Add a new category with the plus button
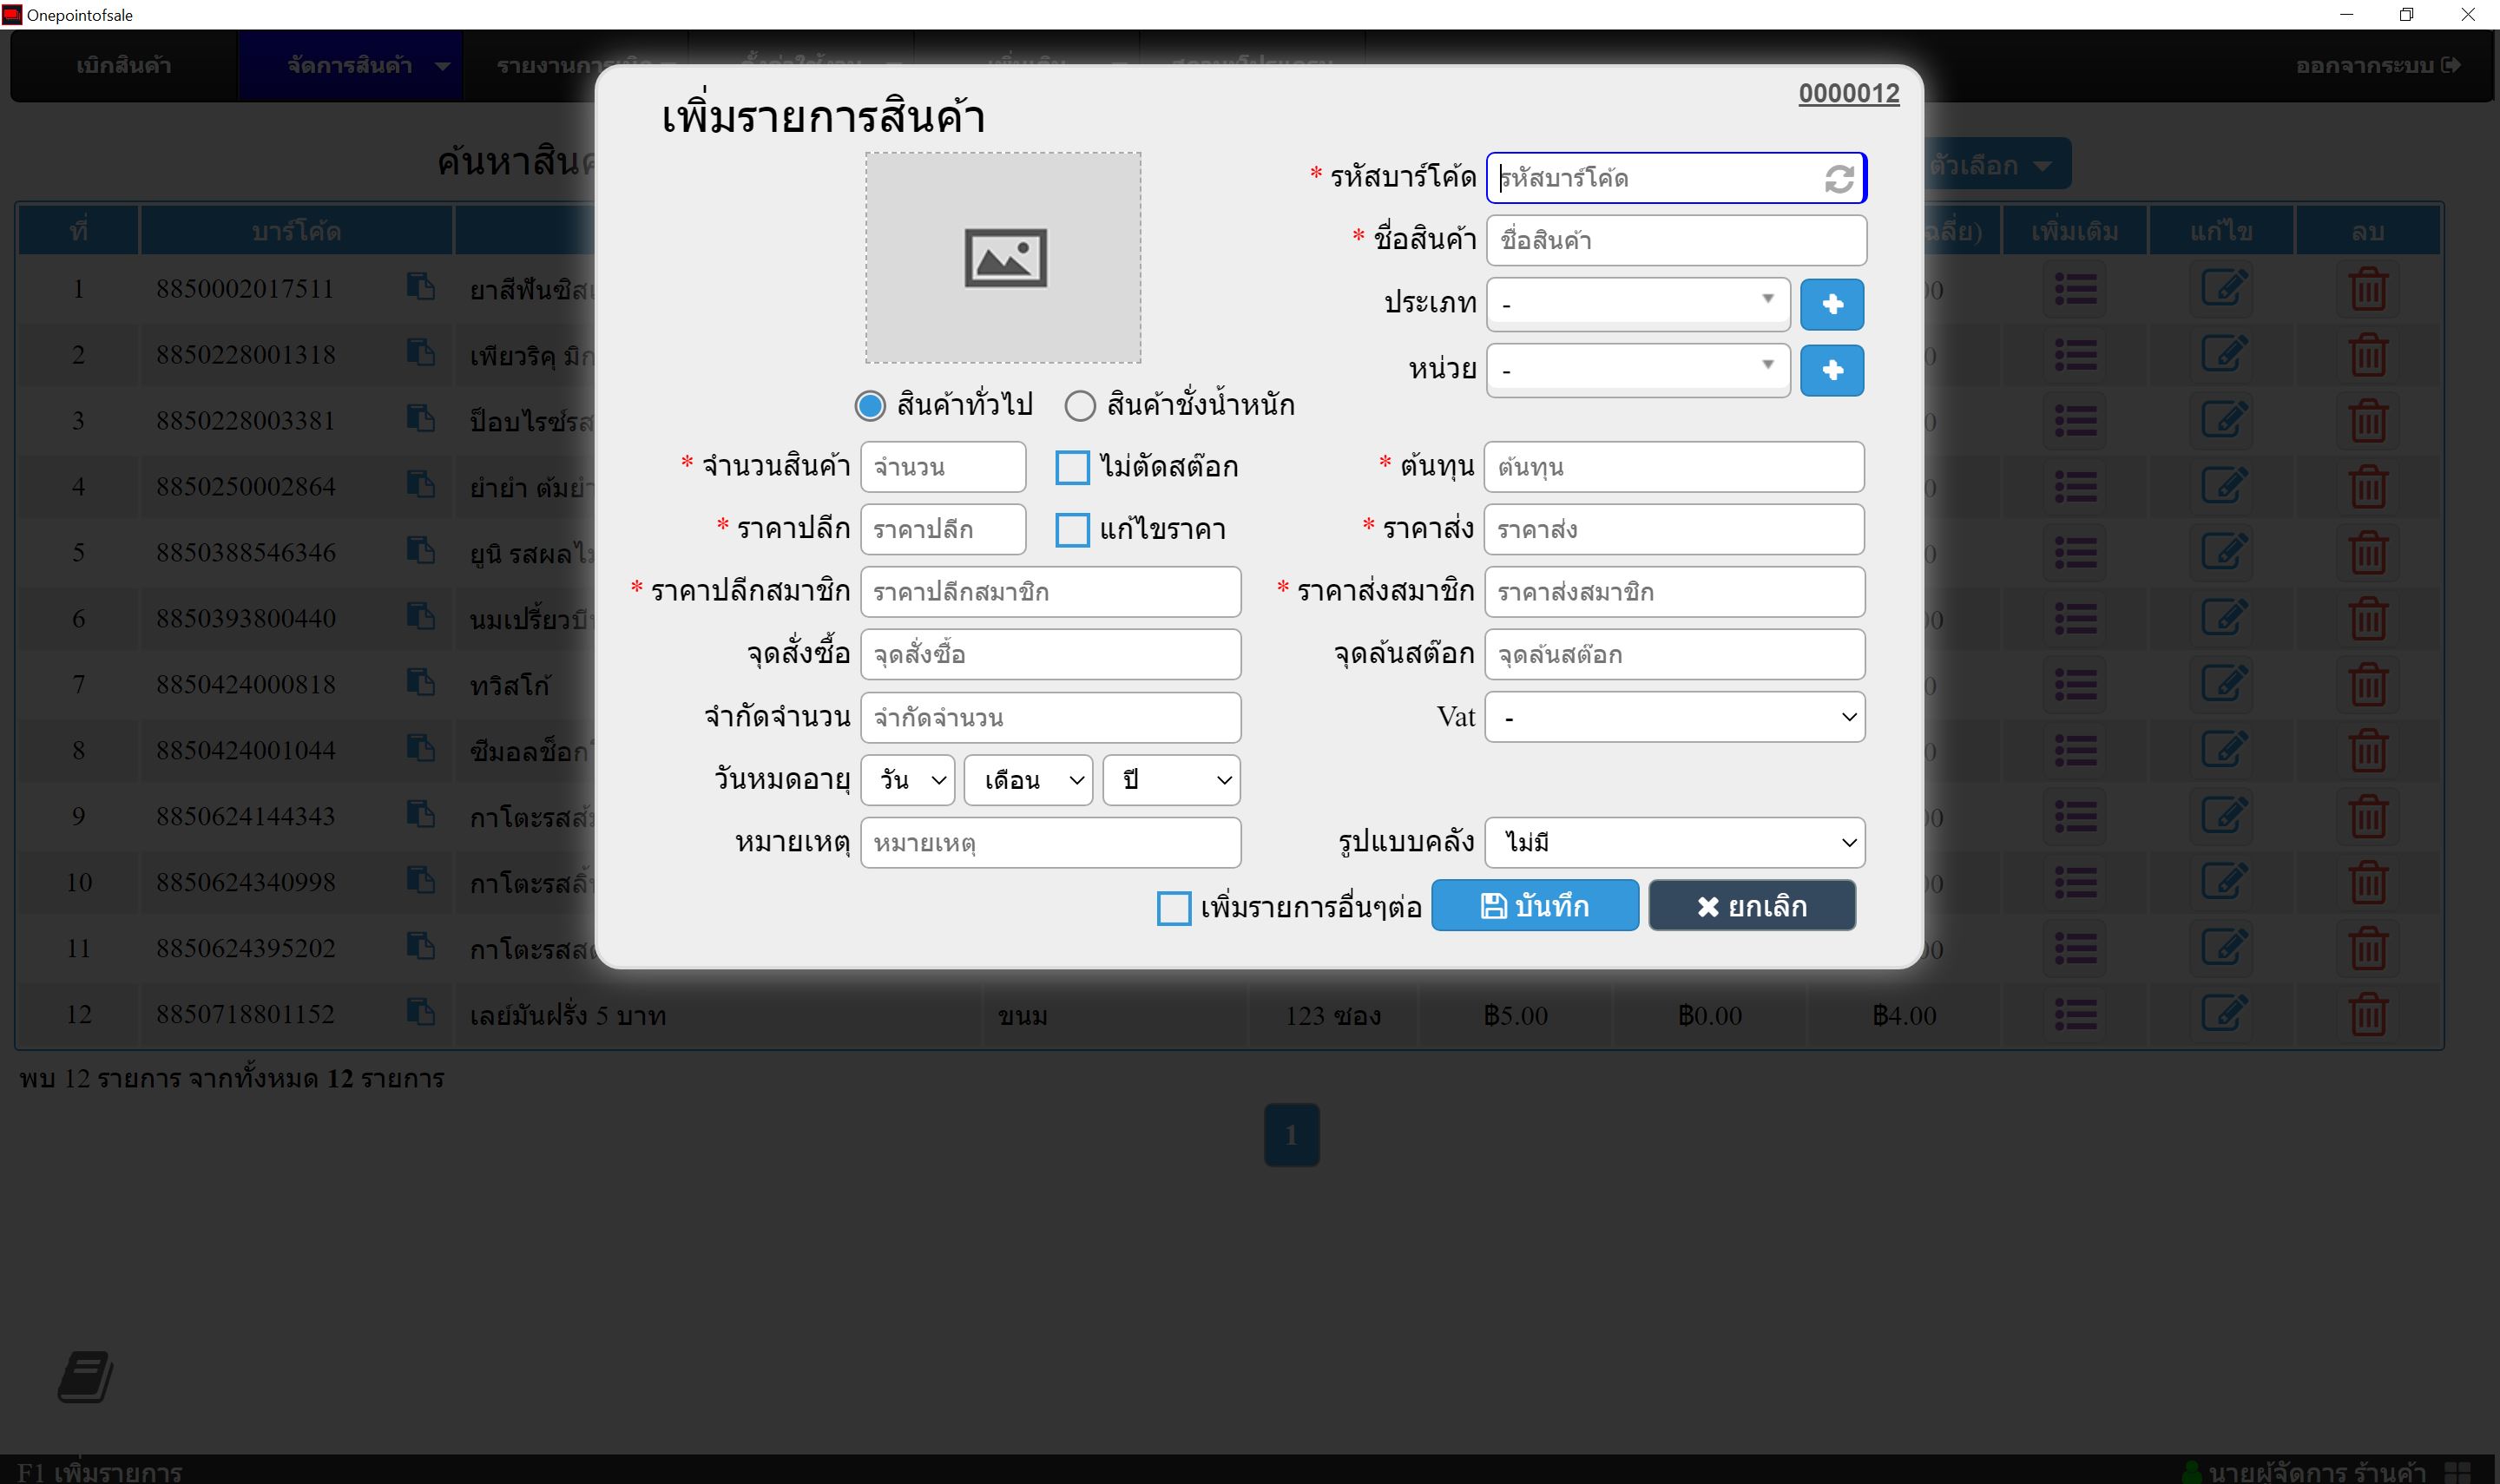Screen dimensions: 2500x1484 1832,304
